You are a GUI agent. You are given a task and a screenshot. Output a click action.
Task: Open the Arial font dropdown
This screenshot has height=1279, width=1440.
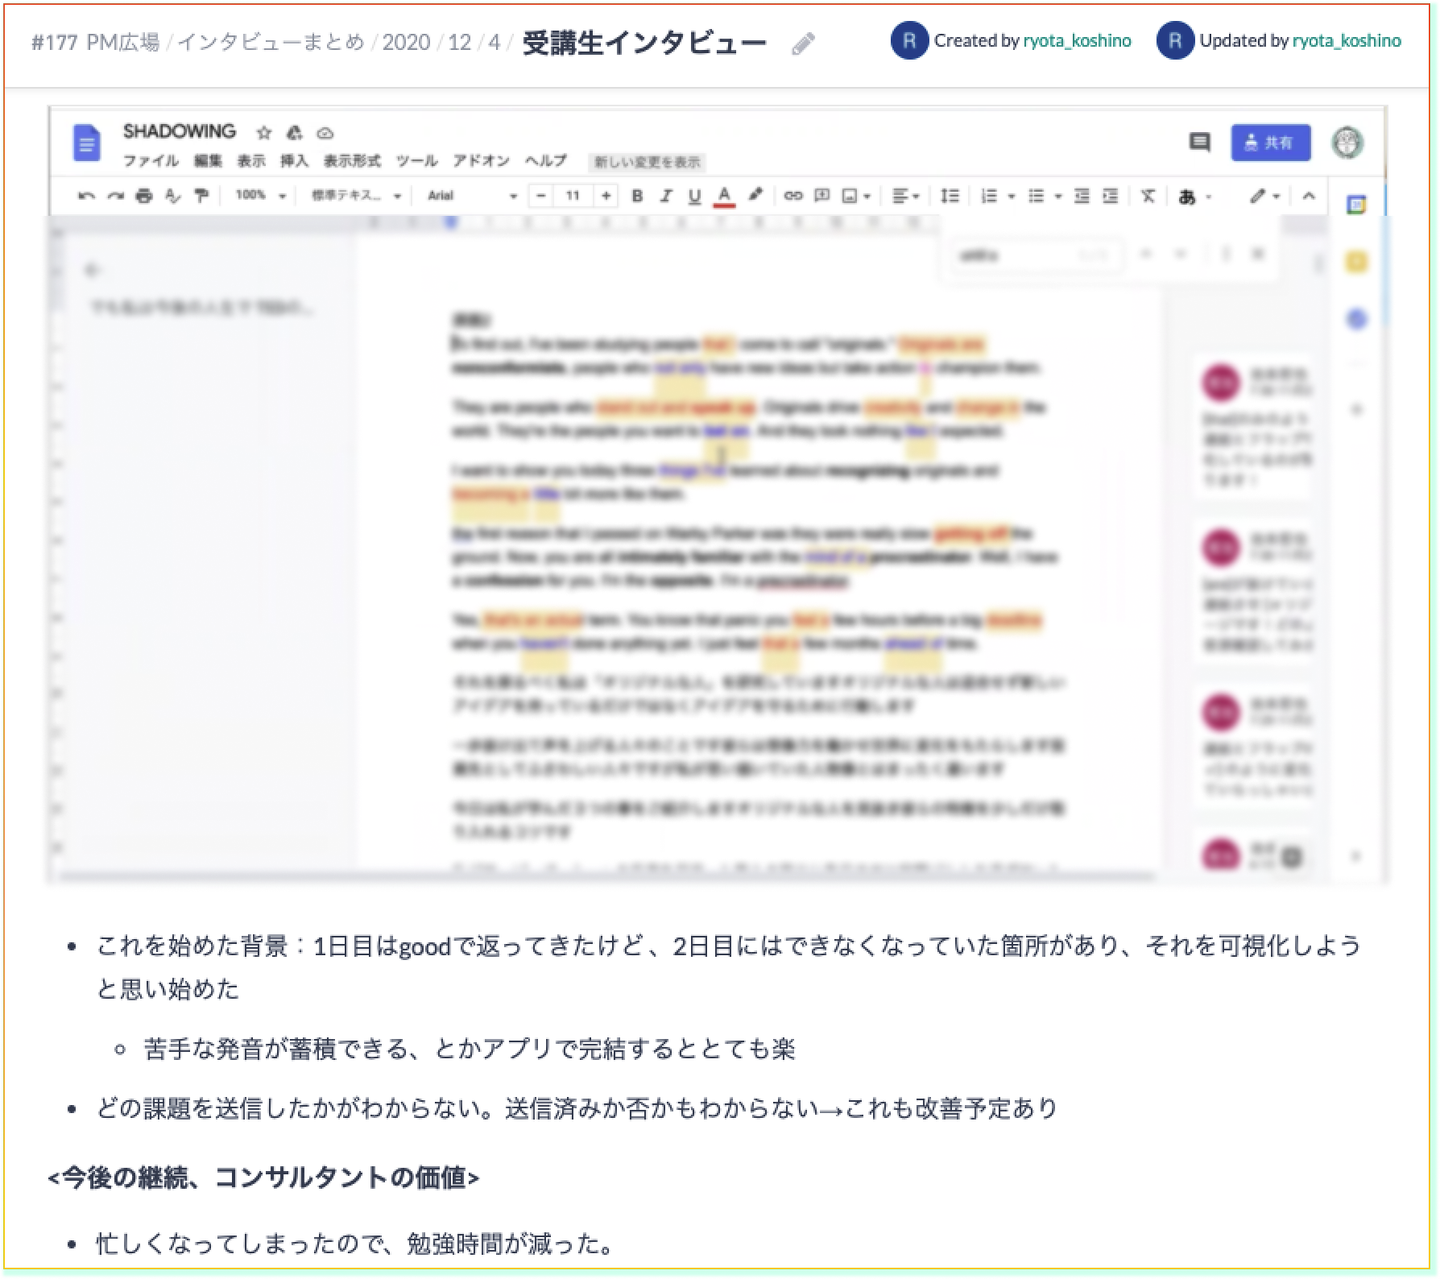(472, 196)
